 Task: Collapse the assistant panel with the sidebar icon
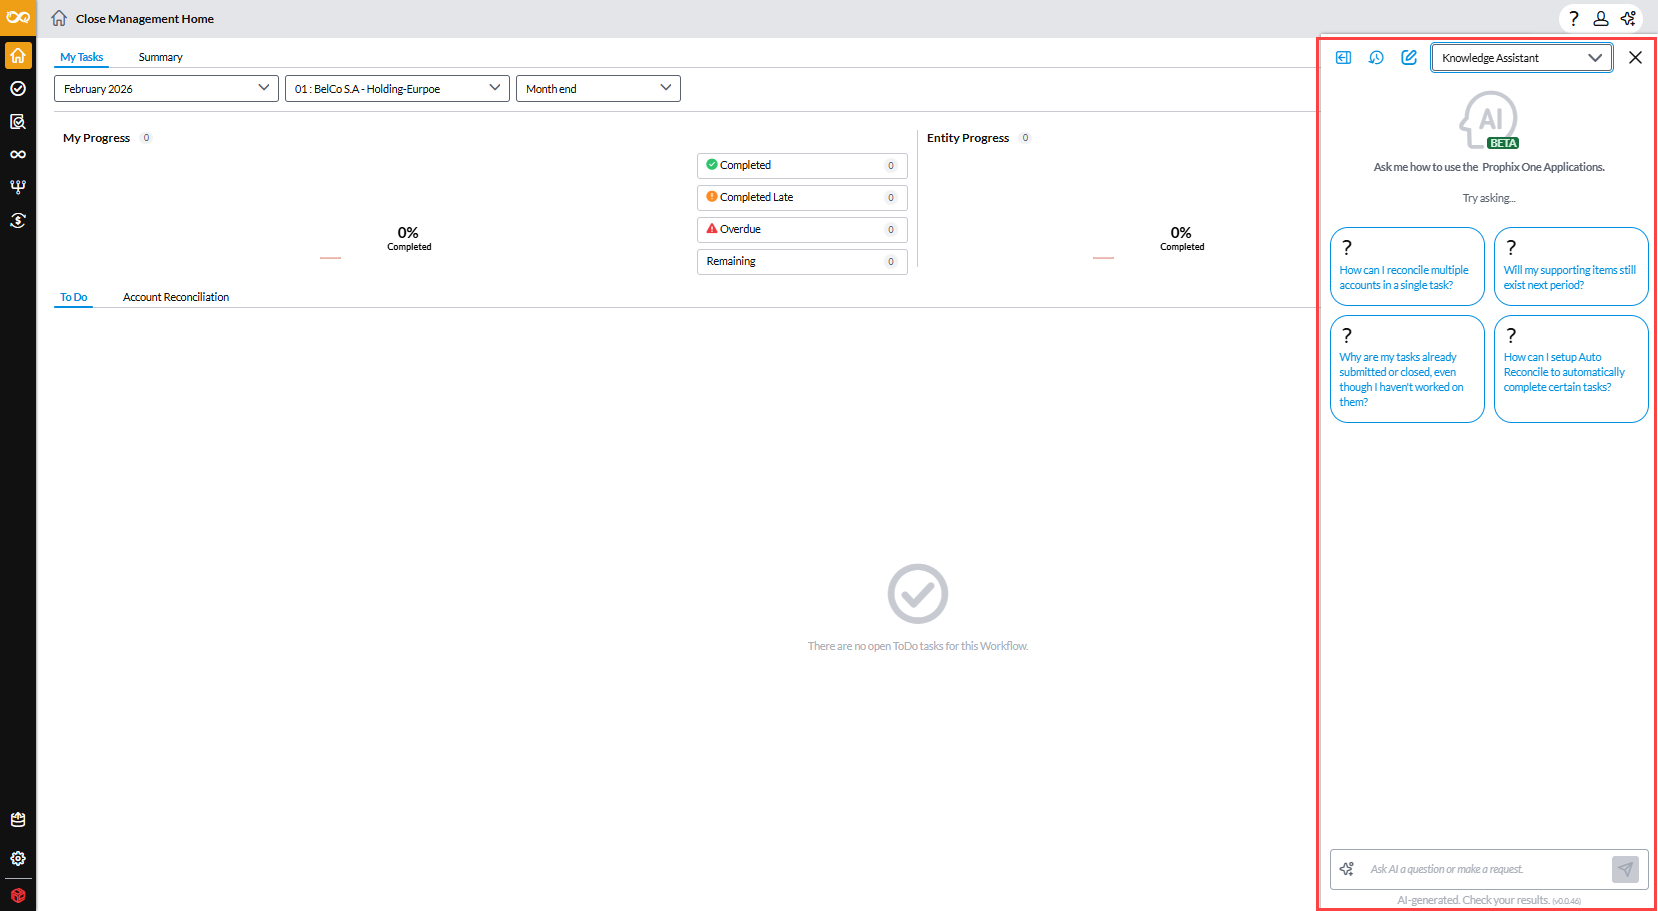pyautogui.click(x=1343, y=58)
